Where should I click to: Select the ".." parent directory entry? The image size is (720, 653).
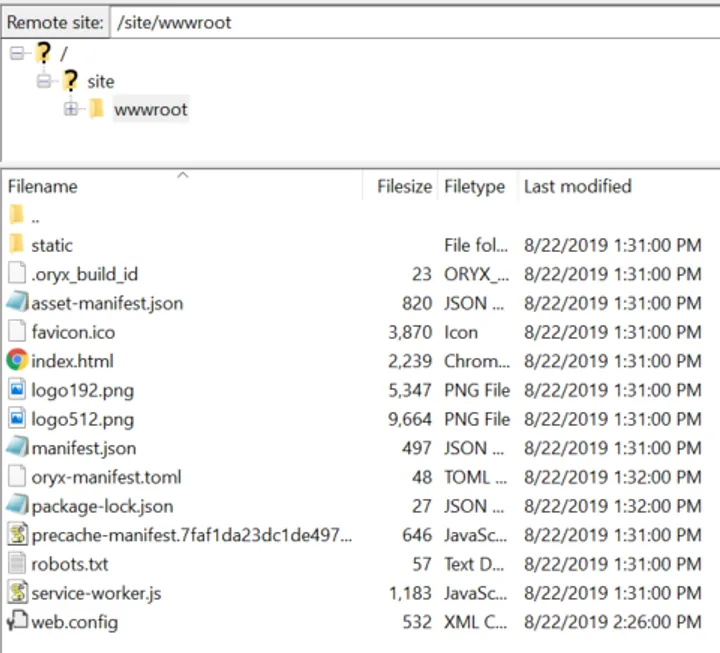(x=35, y=220)
